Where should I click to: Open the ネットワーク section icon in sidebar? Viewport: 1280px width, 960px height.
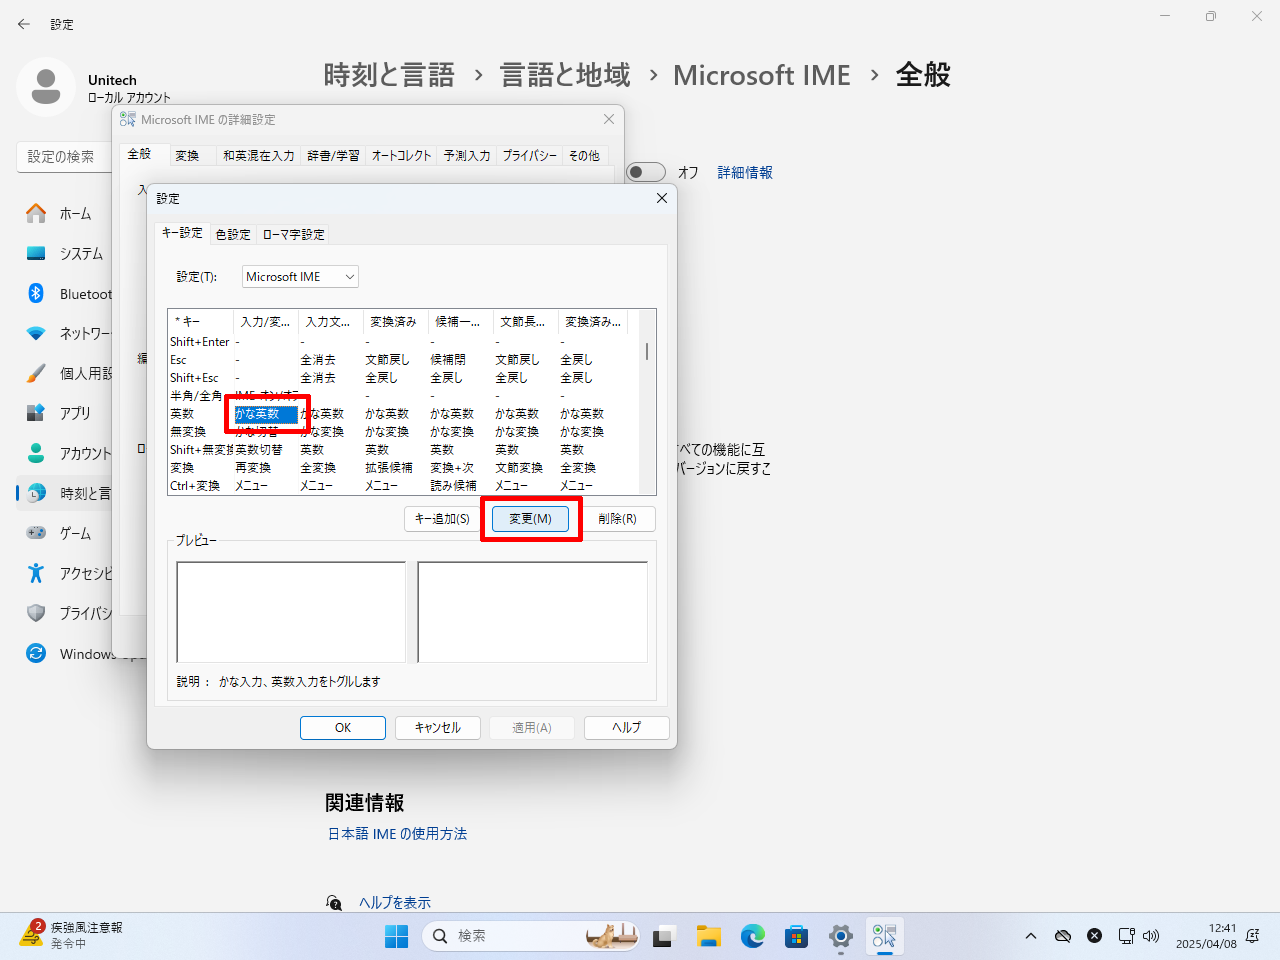tap(36, 333)
